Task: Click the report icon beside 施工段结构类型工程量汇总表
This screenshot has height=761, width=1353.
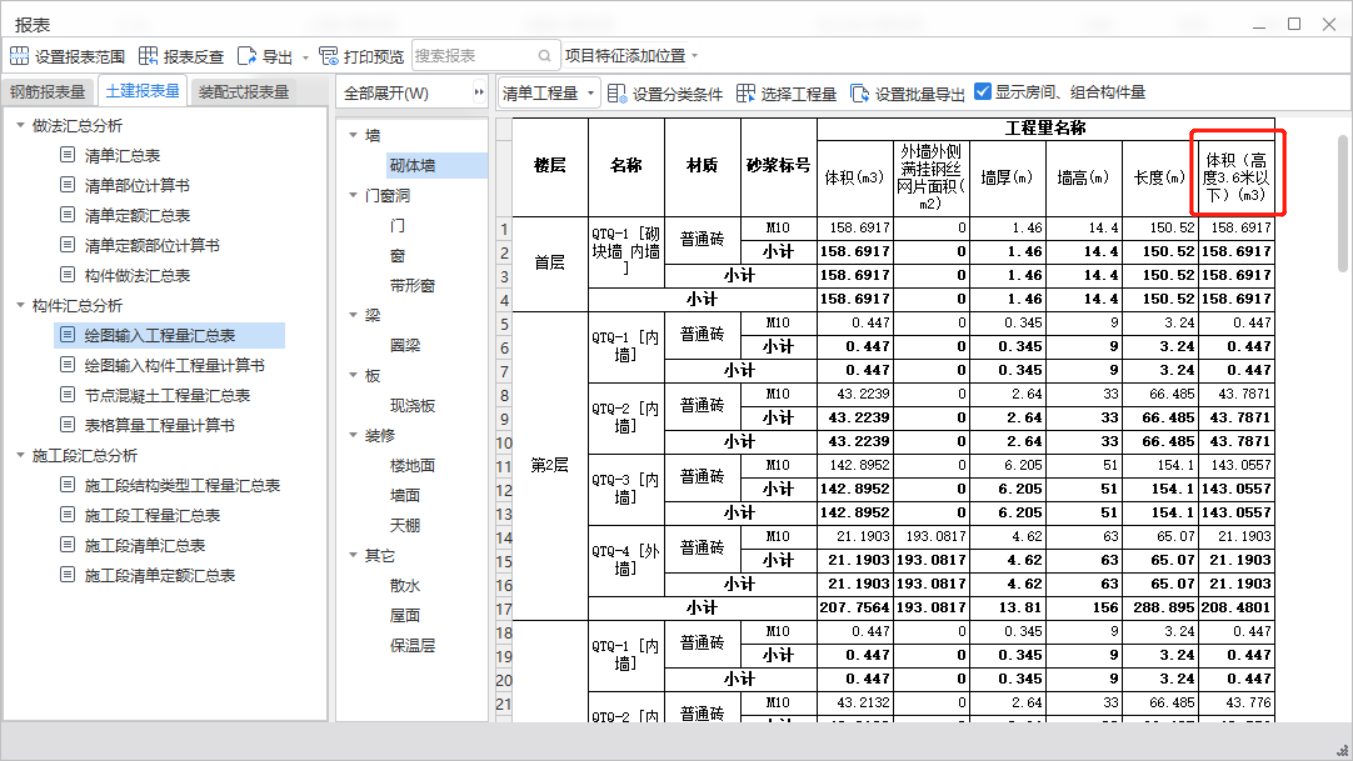Action: pos(67,485)
